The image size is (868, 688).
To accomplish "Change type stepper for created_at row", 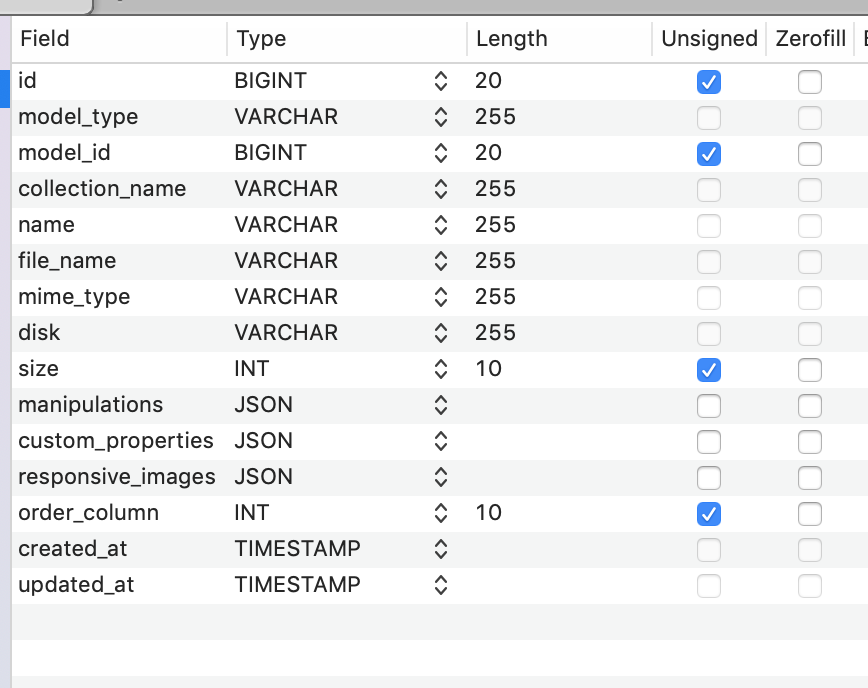I will [x=441, y=549].
